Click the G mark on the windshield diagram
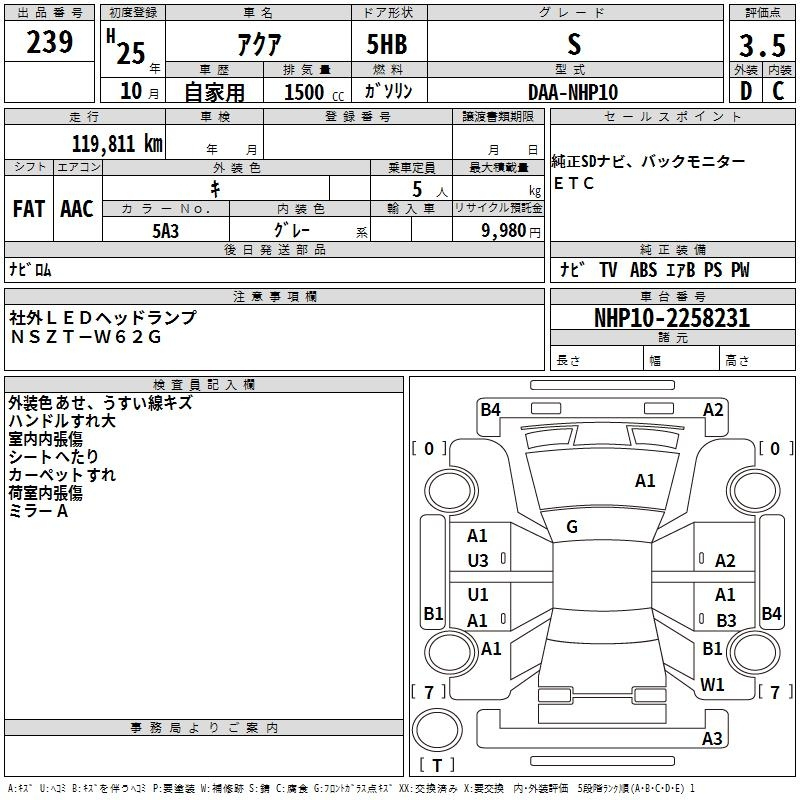Image resolution: width=800 pixels, height=800 pixels. pos(572,527)
